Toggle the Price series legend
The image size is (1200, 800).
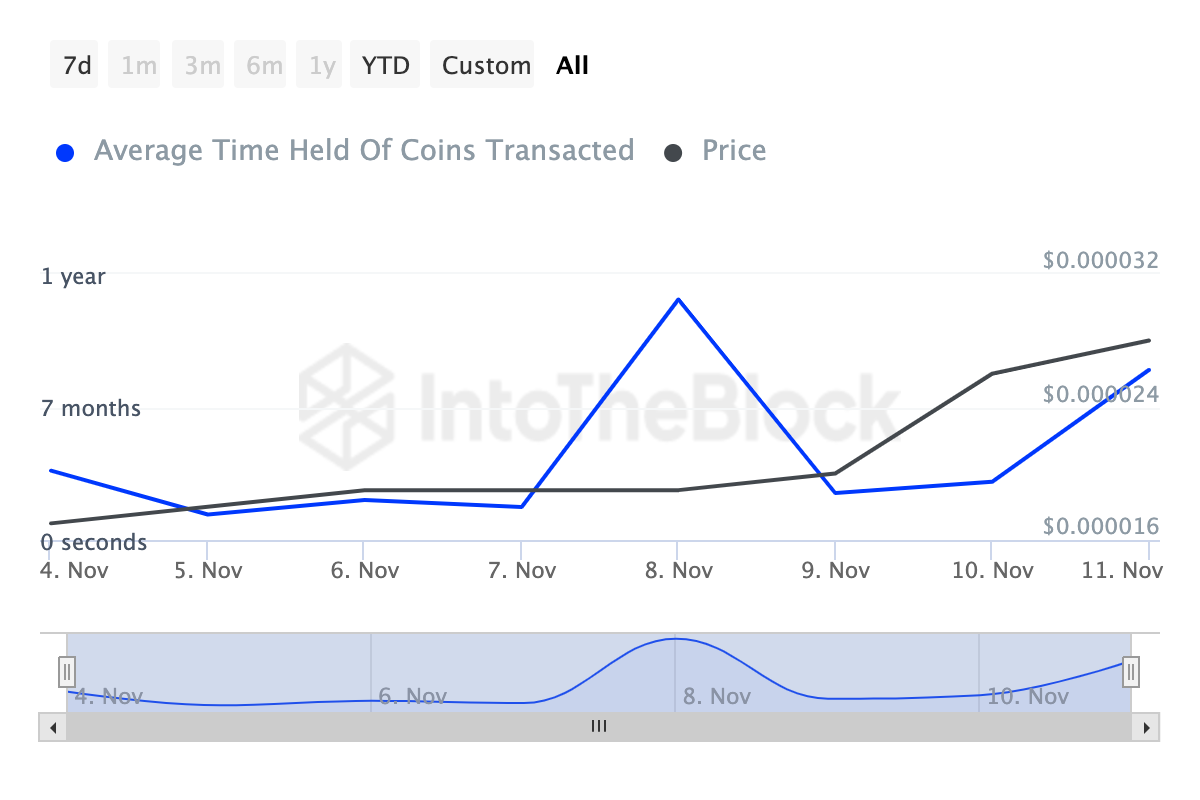tap(734, 151)
